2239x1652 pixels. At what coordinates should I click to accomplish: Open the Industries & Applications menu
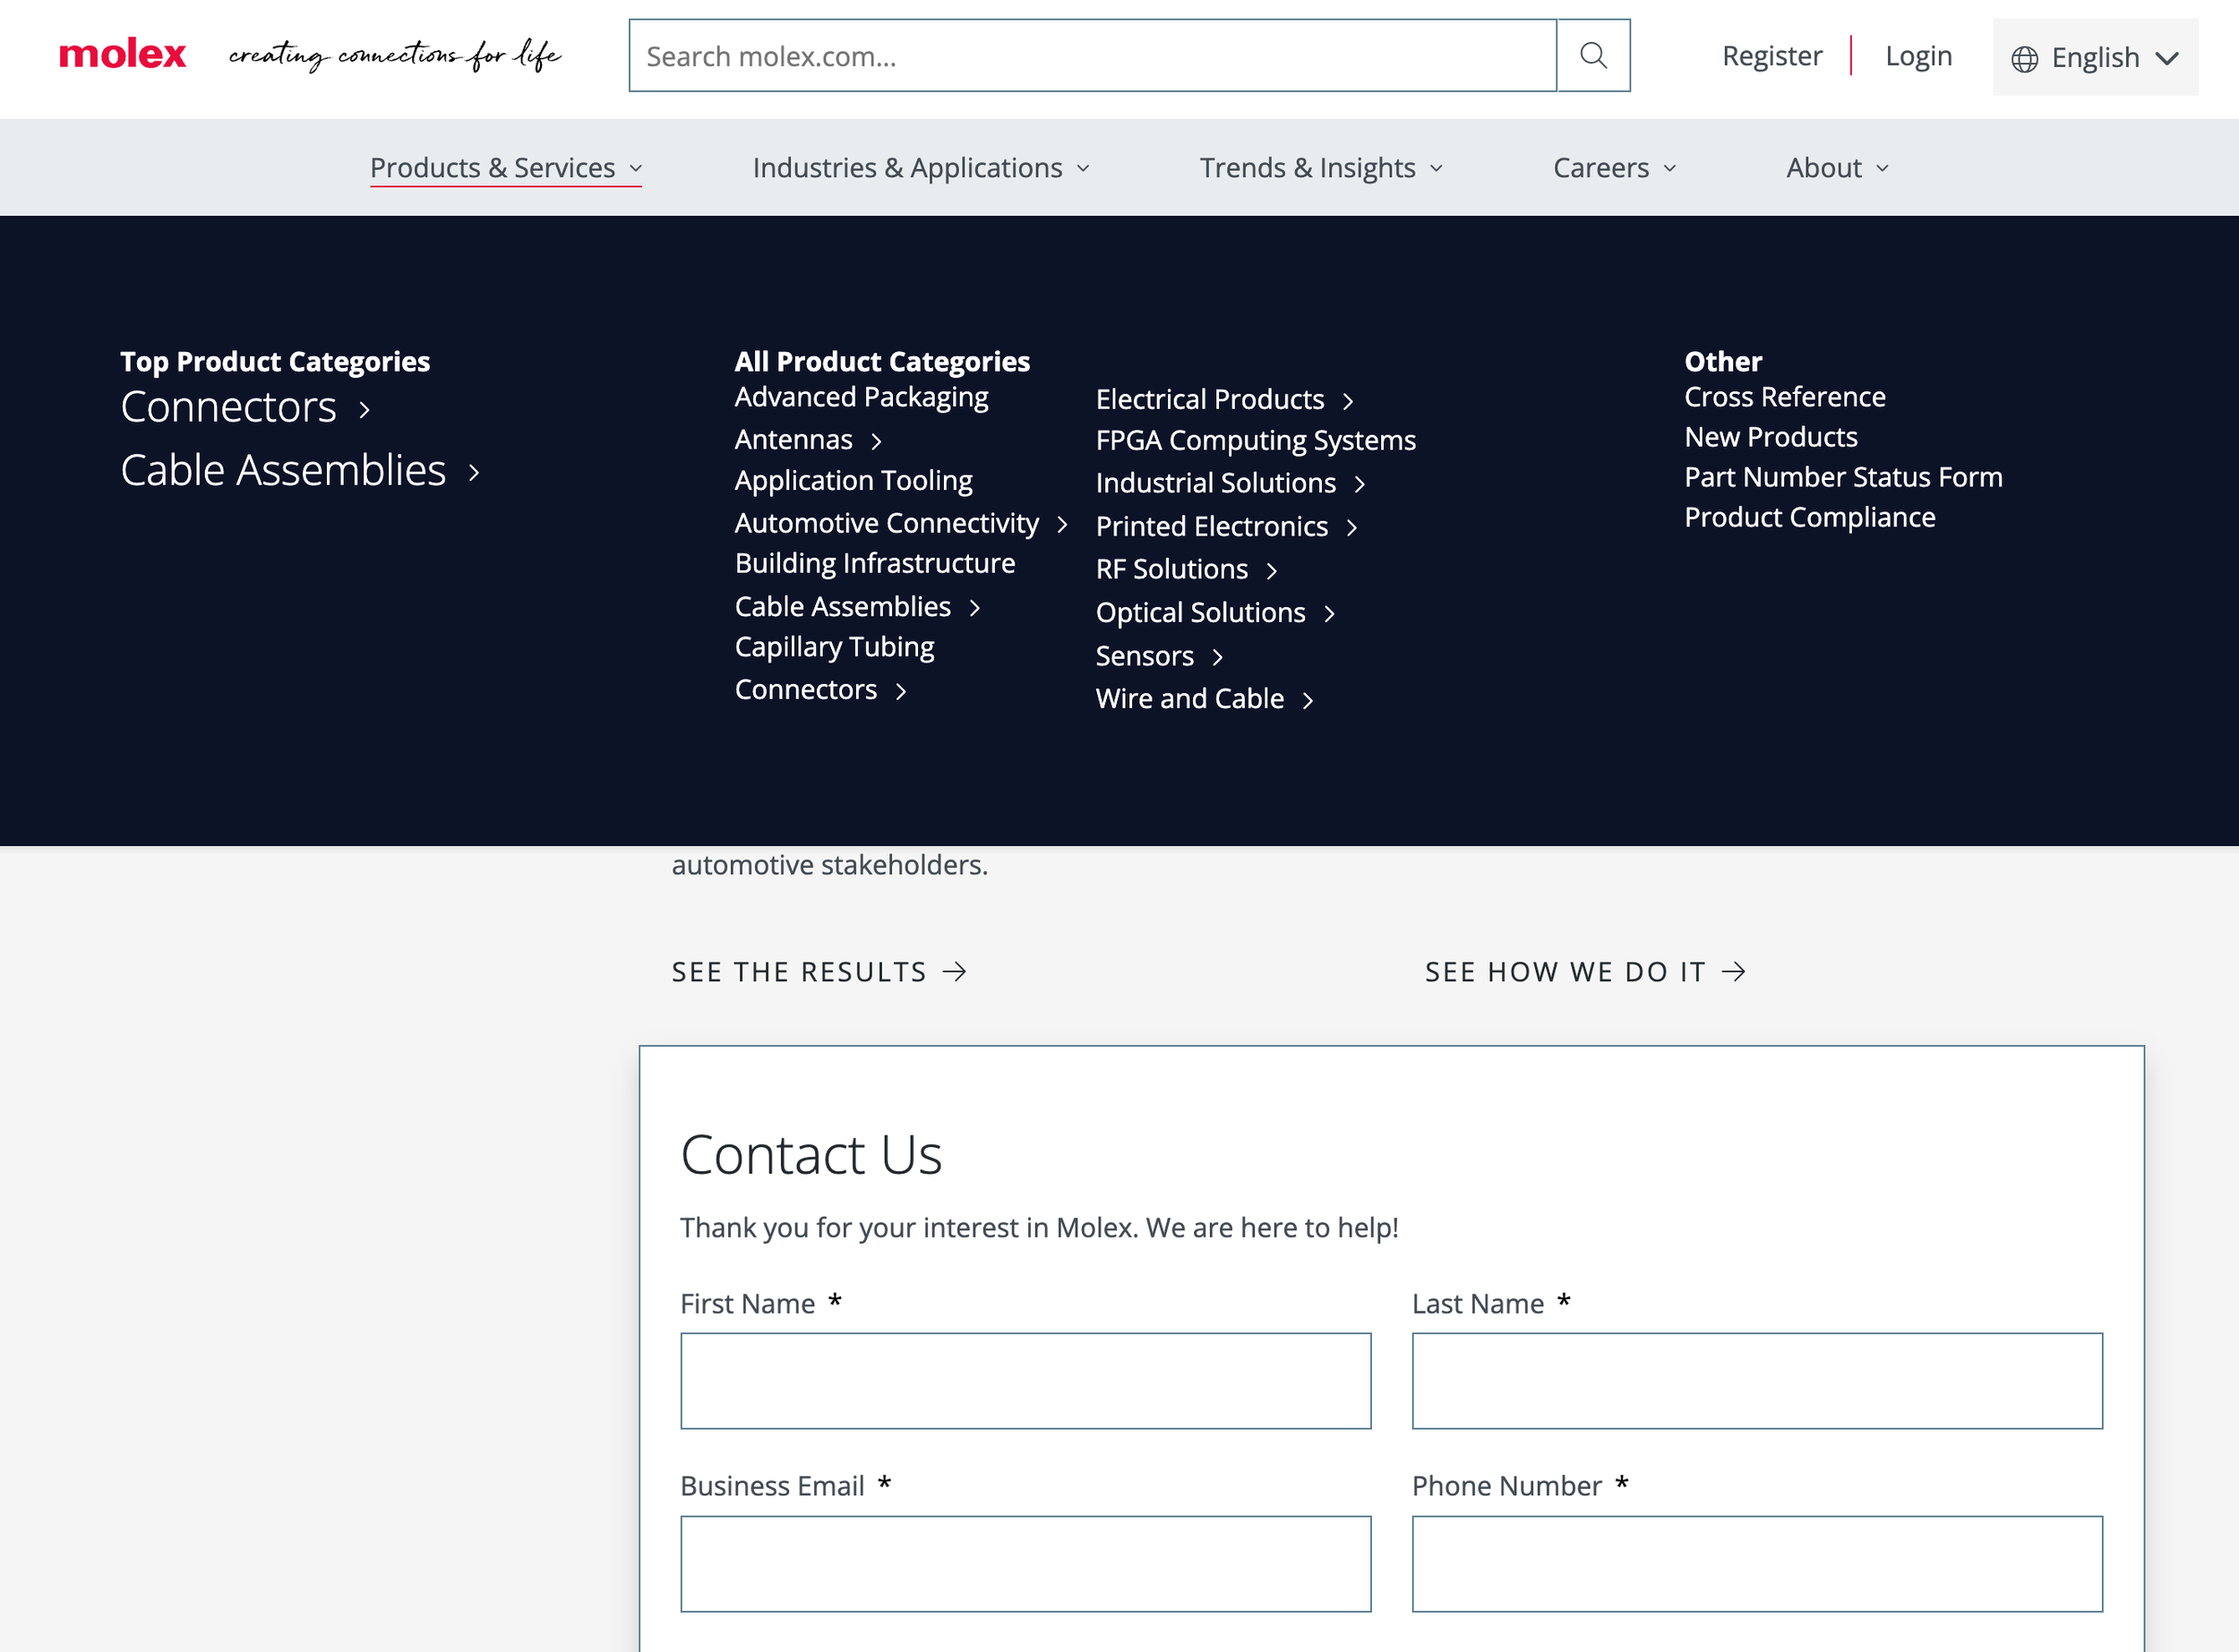(921, 168)
